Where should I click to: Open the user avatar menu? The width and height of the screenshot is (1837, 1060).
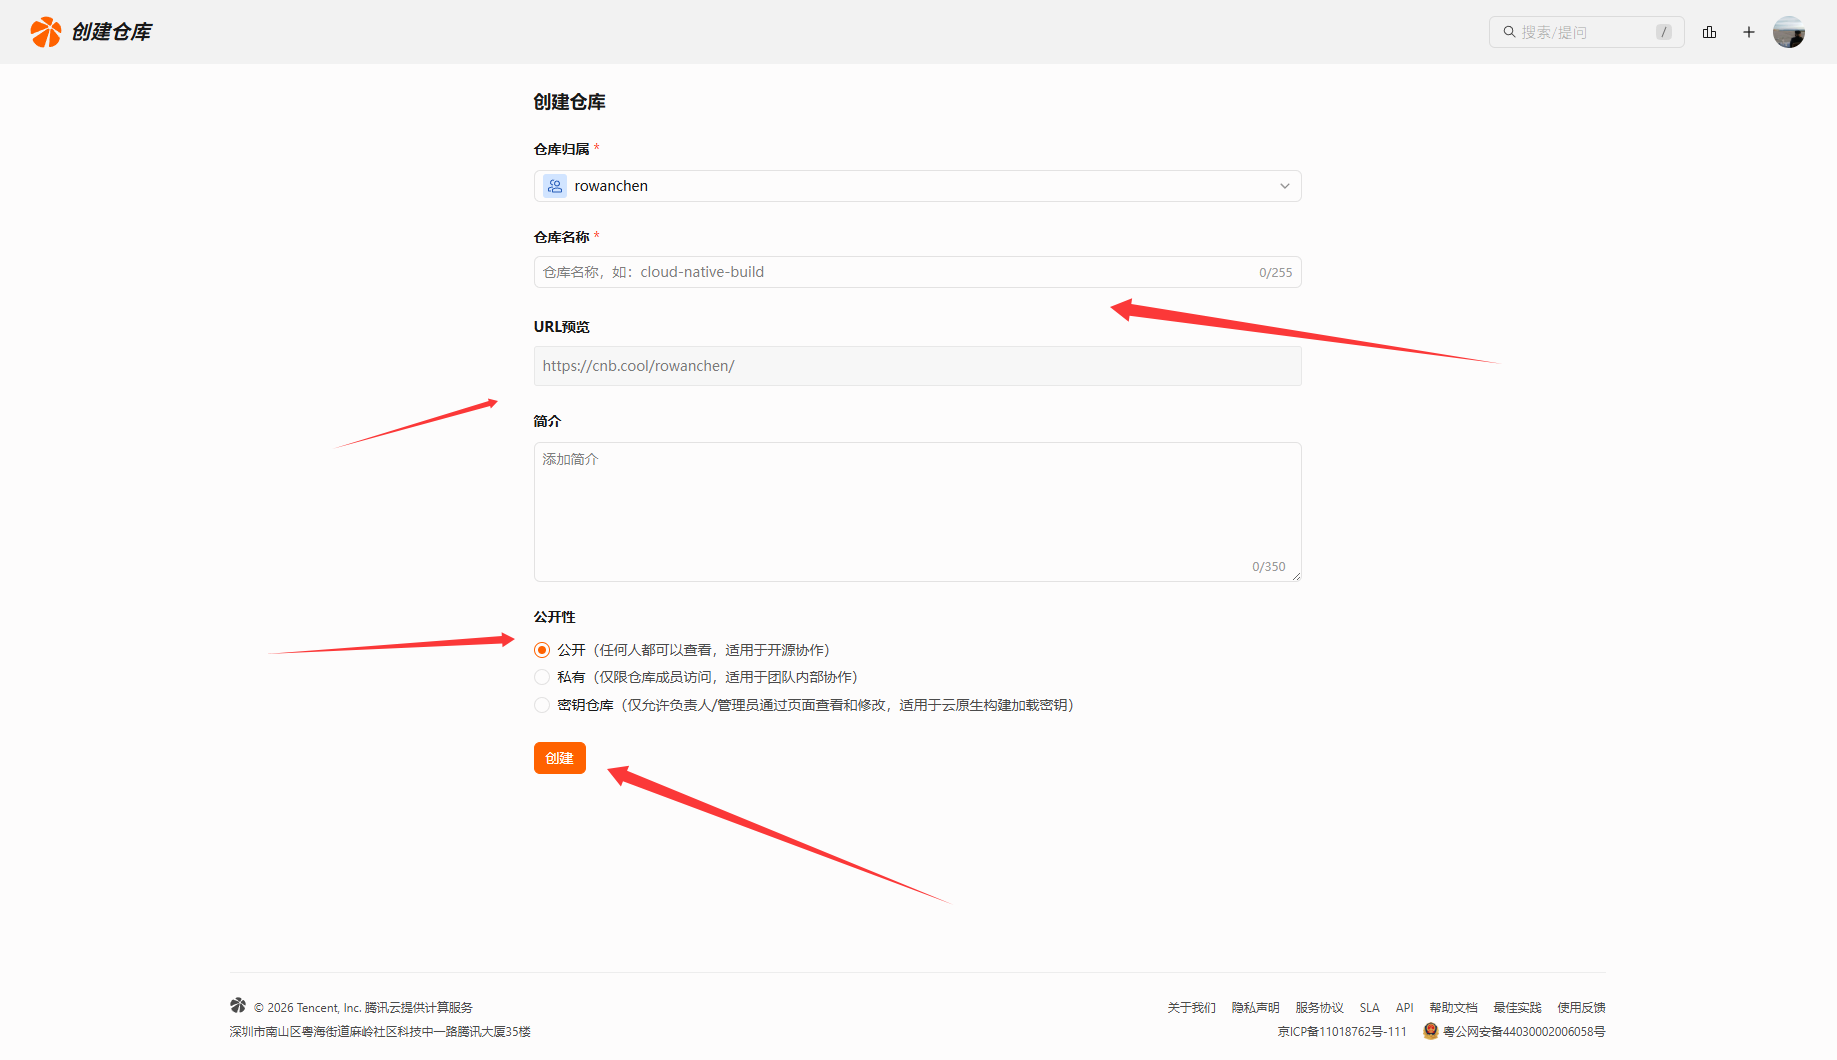pyautogui.click(x=1788, y=32)
